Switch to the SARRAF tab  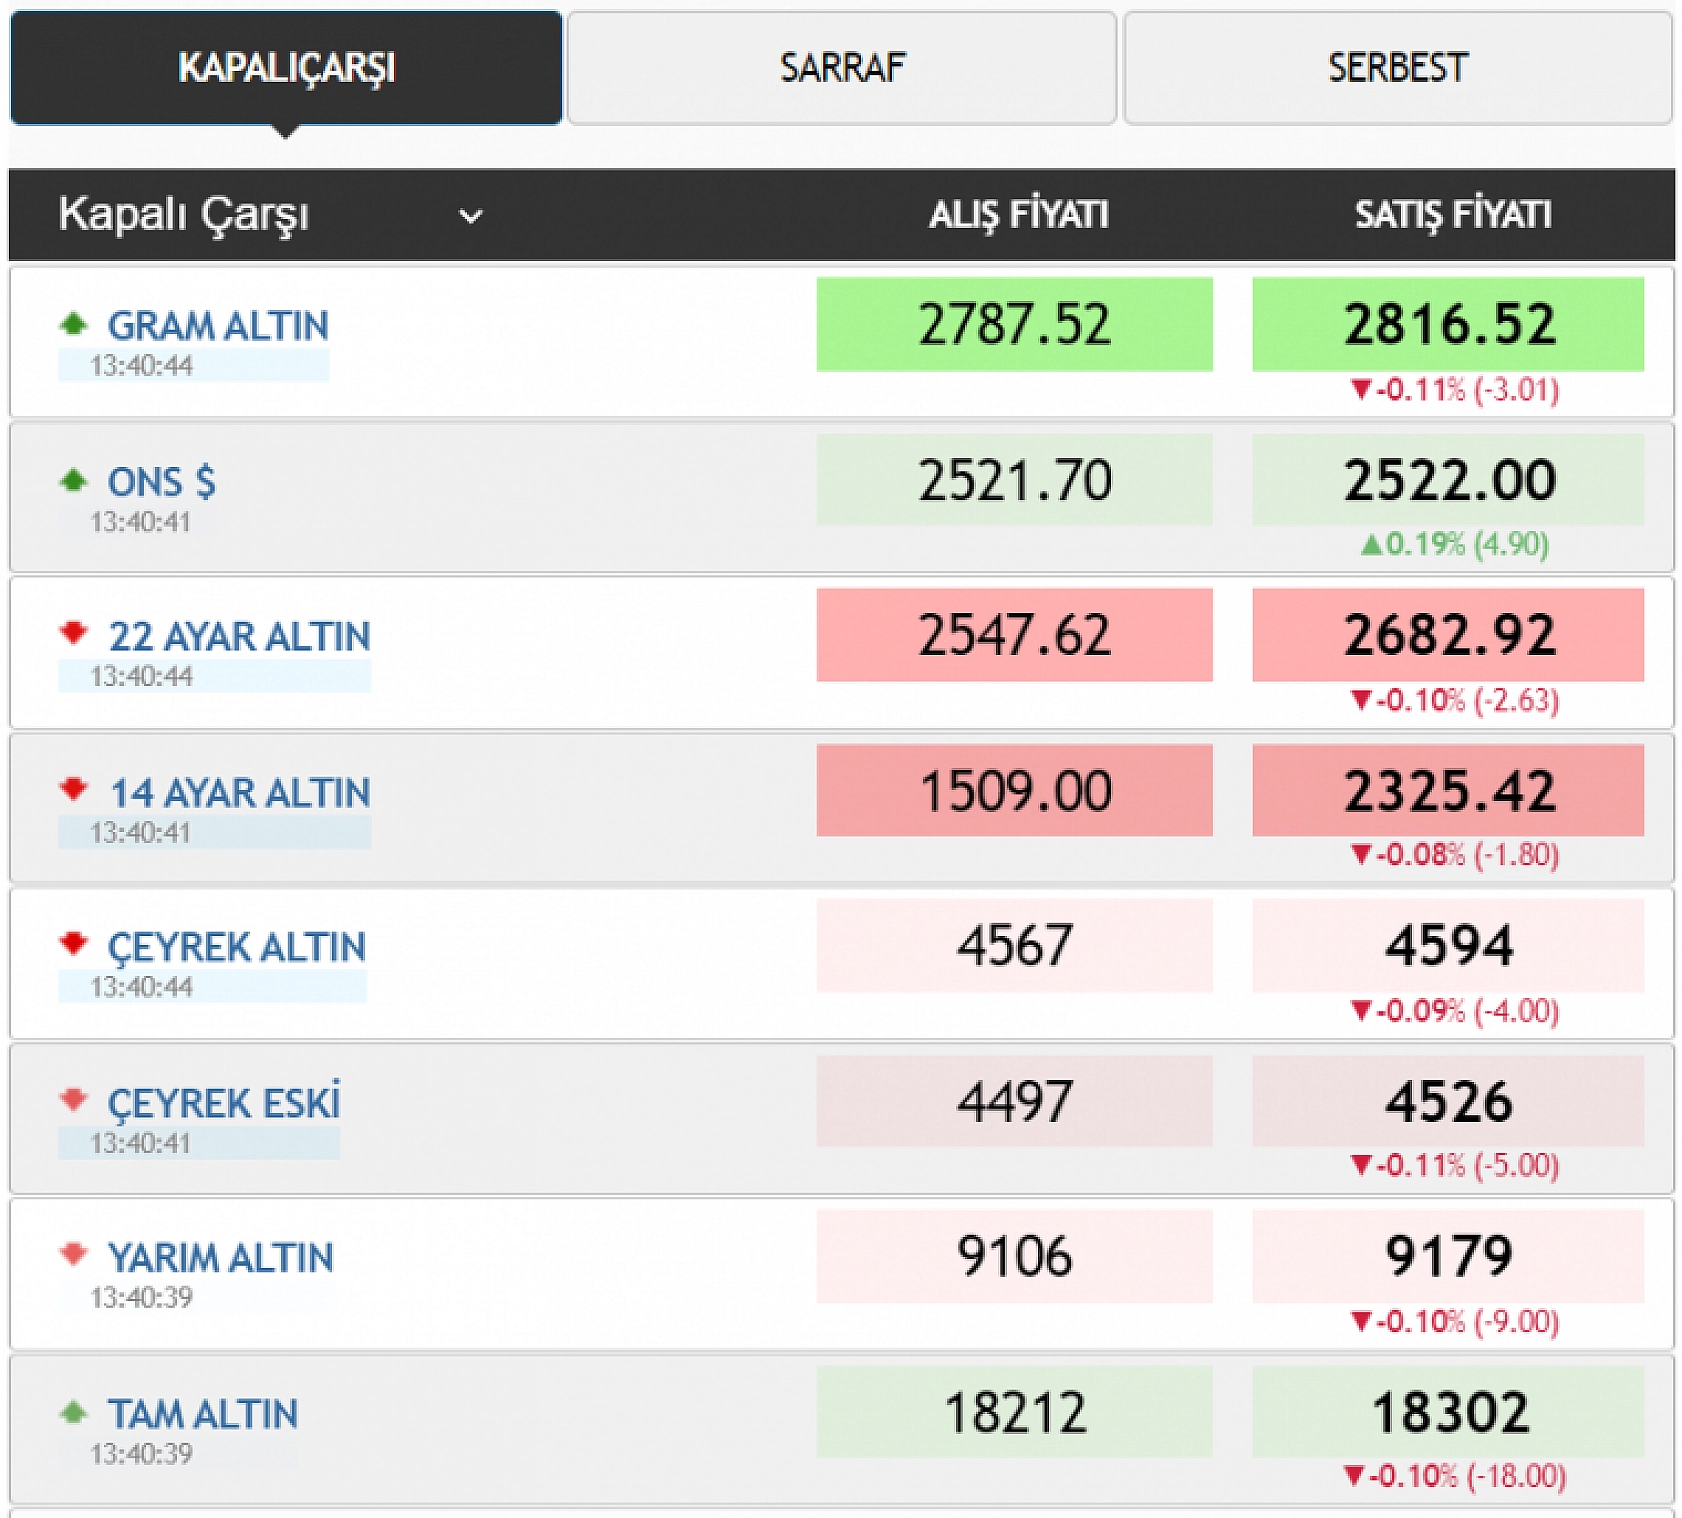pos(841,68)
